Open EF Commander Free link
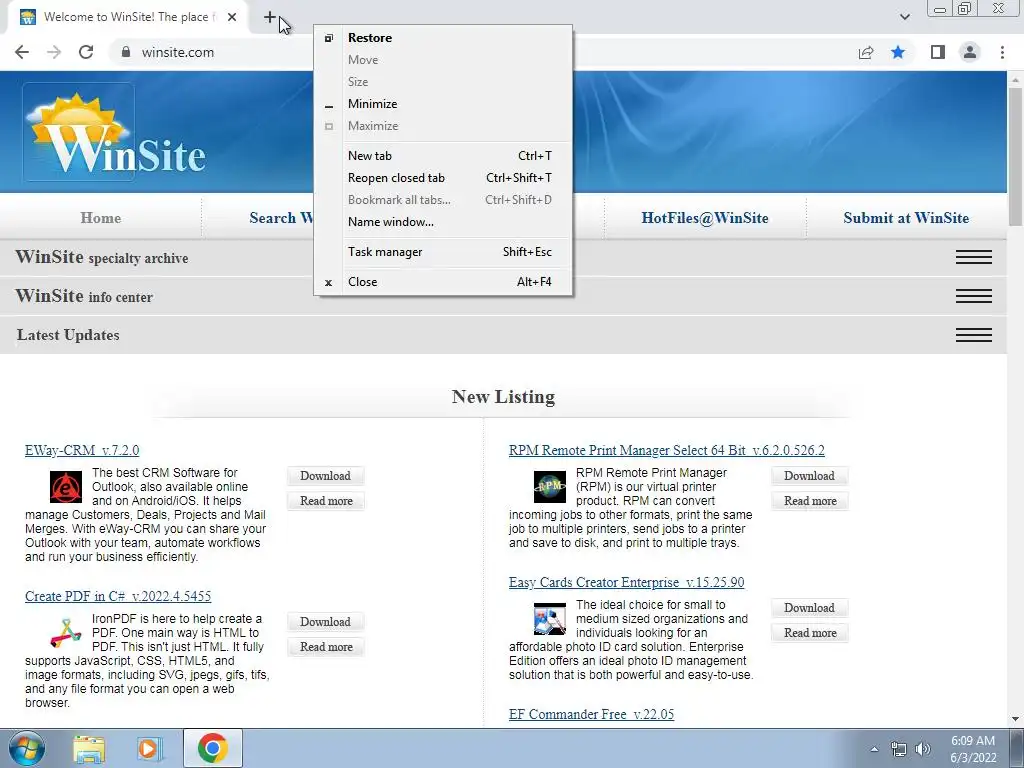 click(591, 714)
